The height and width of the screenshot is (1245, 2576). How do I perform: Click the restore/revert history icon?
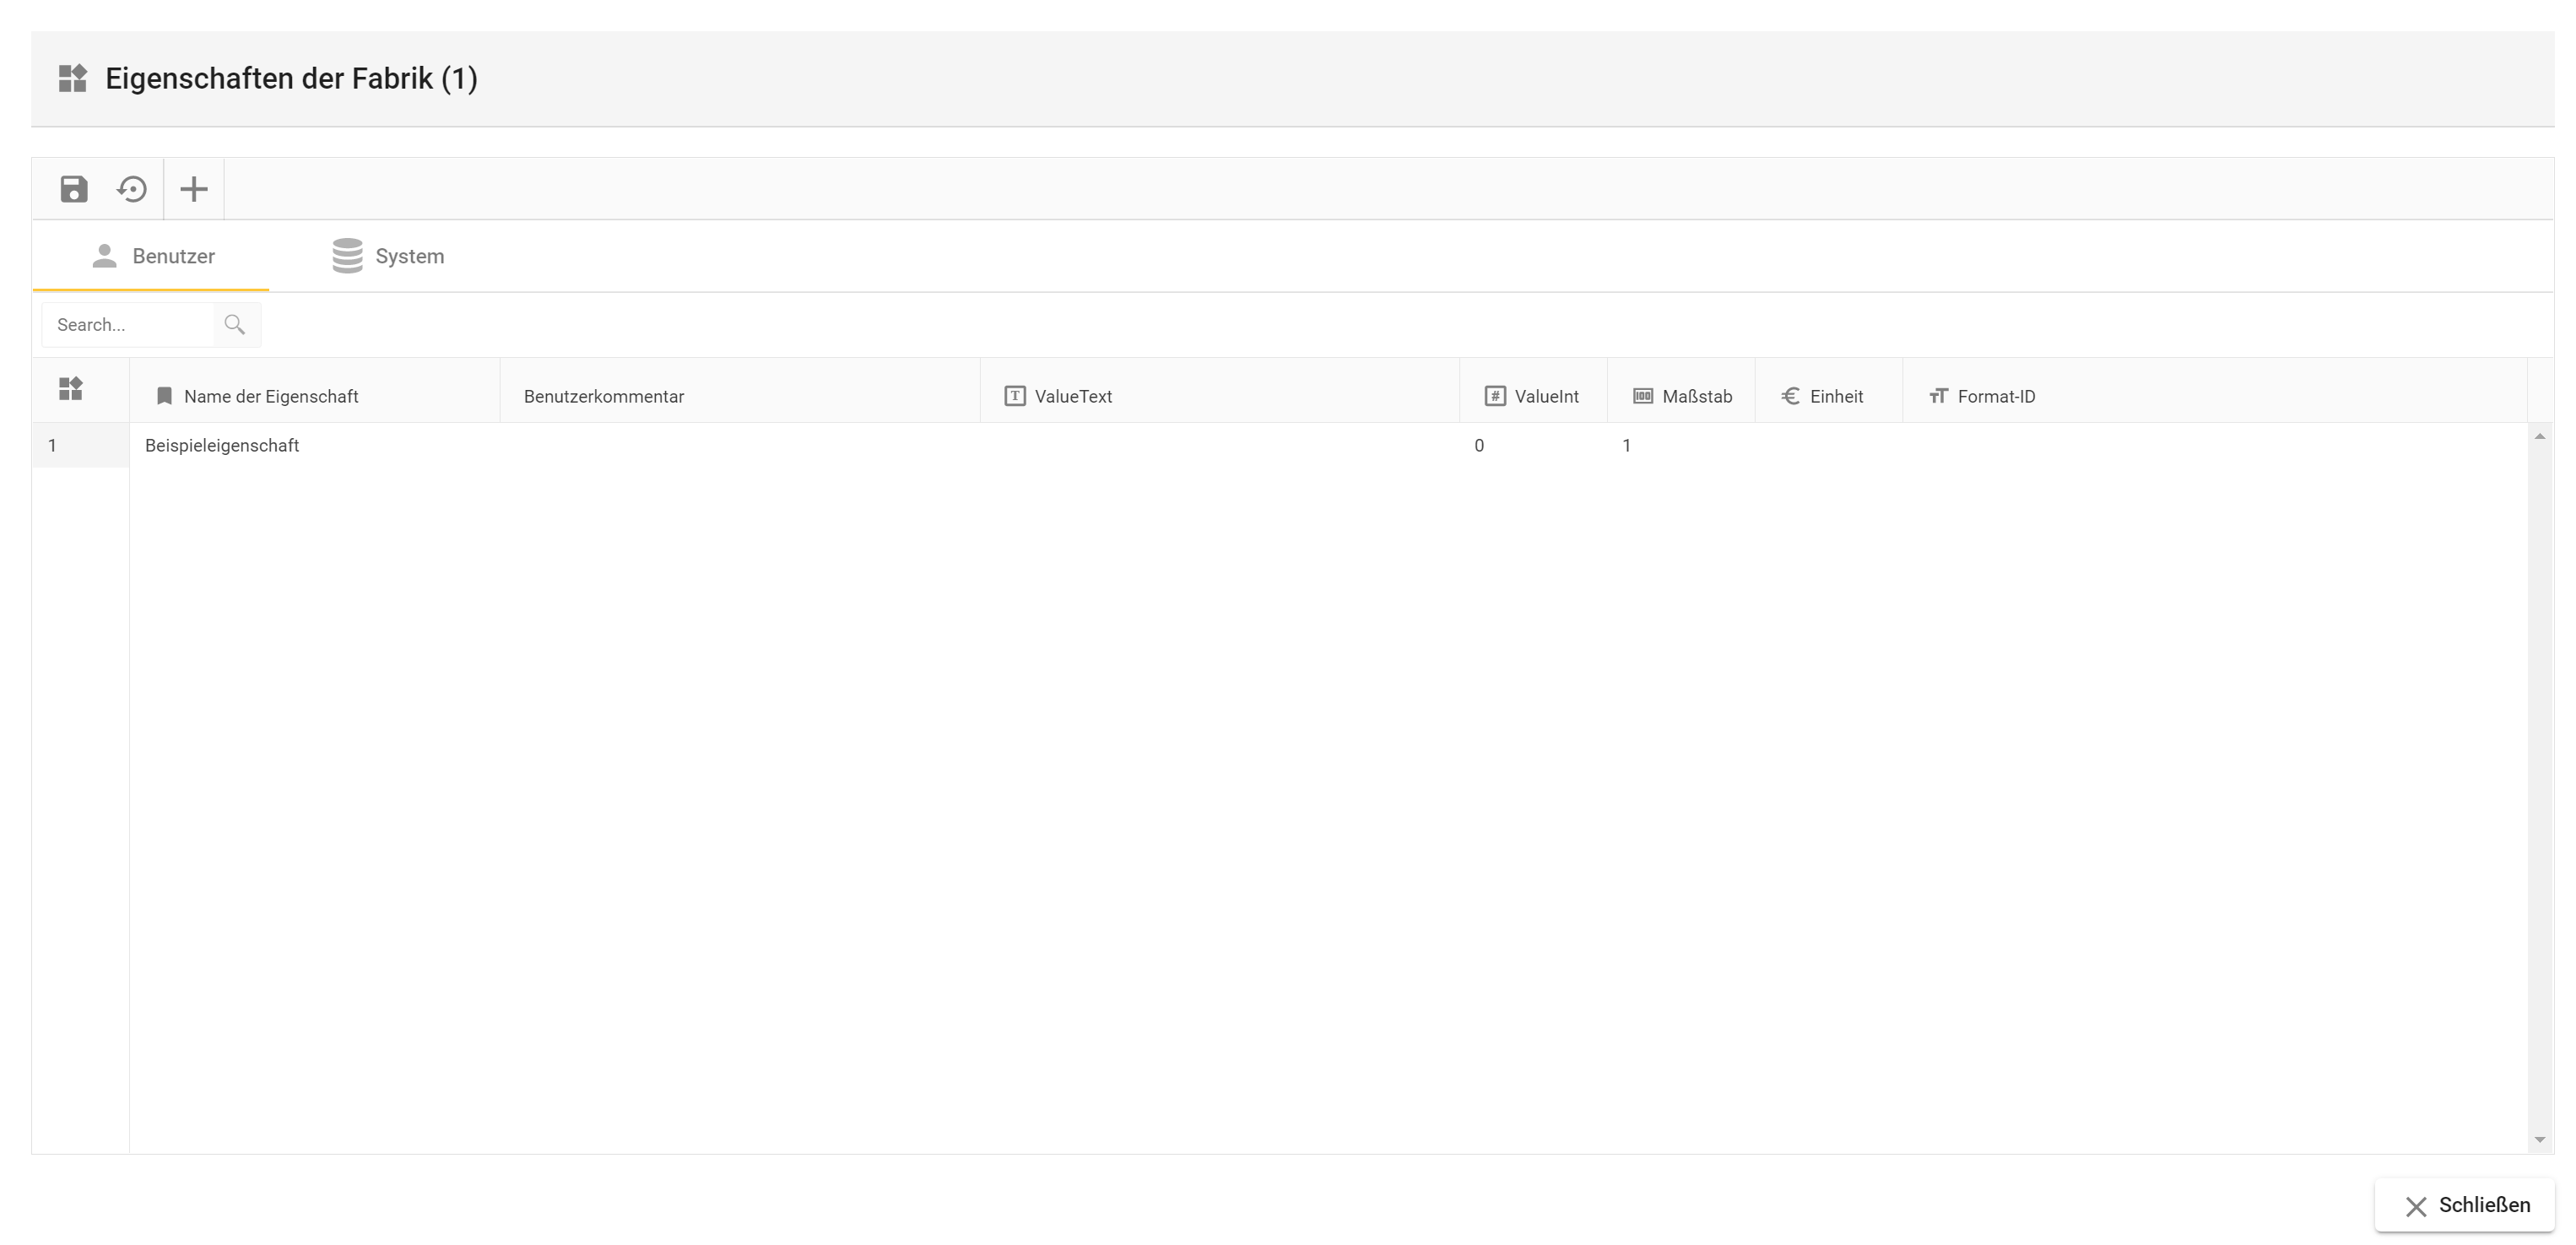point(132,189)
